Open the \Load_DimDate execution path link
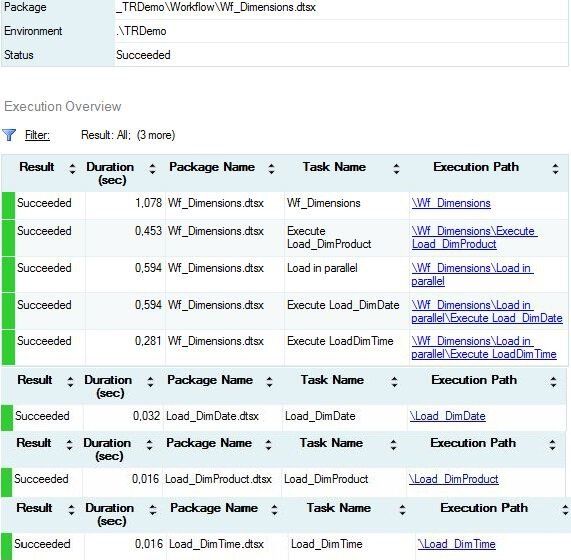Screen dimensions: 571x560 click(448, 416)
